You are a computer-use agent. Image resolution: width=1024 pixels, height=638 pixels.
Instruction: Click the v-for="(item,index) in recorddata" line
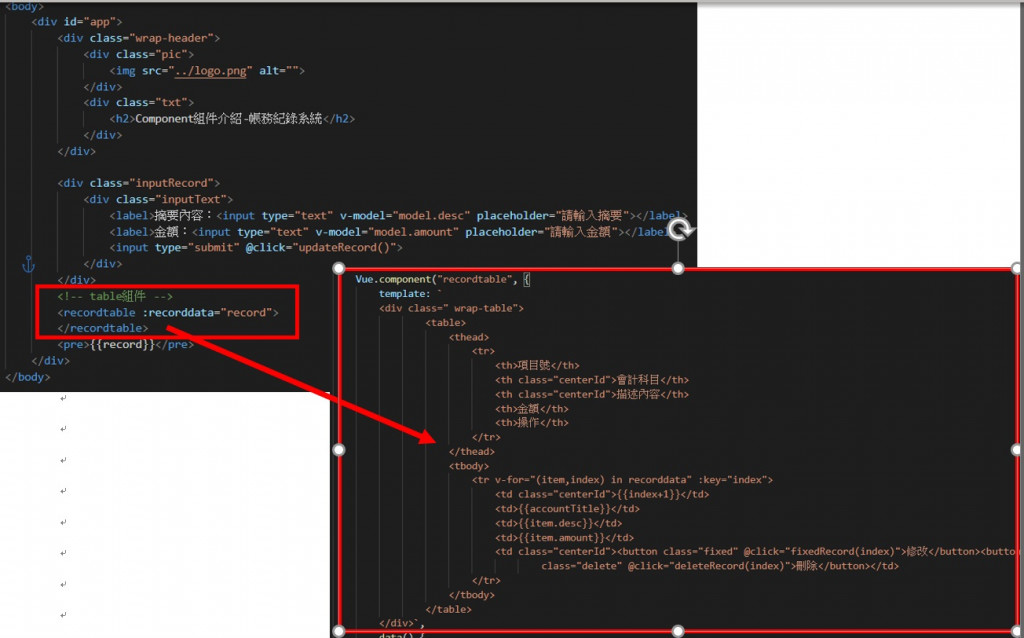[622, 480]
